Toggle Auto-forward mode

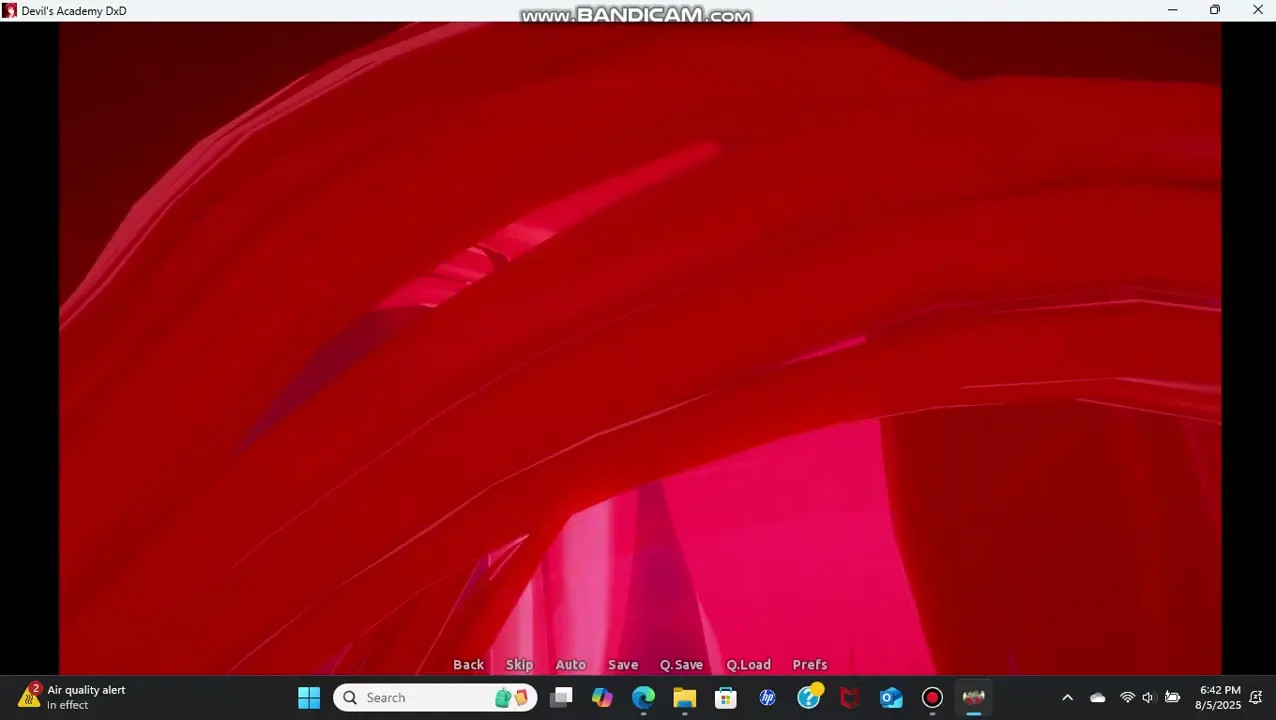(x=570, y=664)
